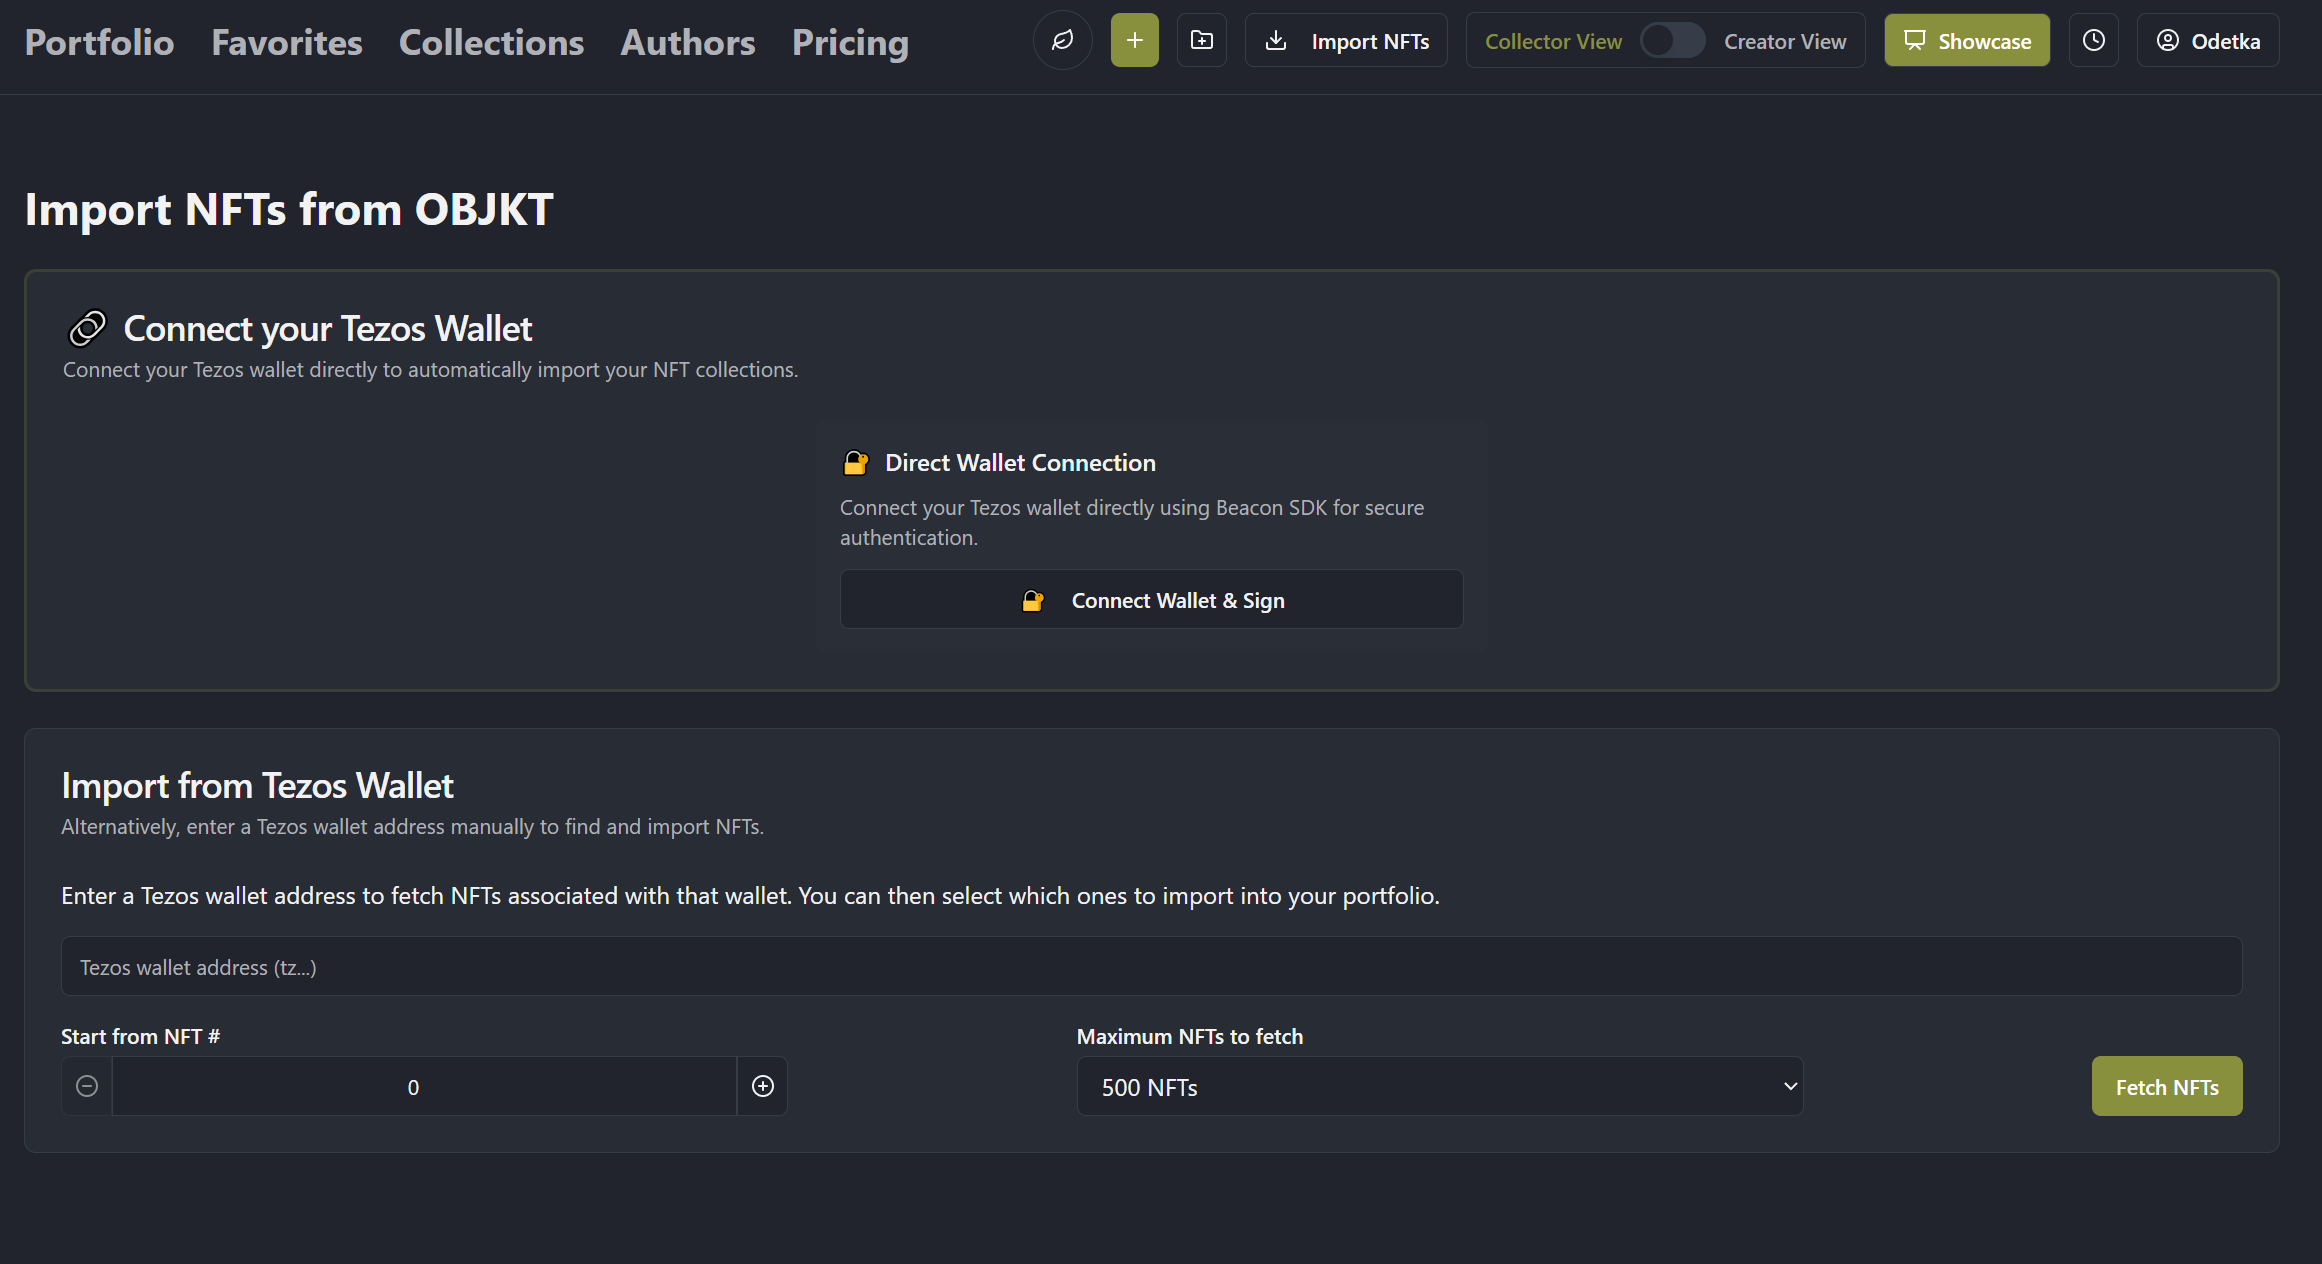2322x1264 pixels.
Task: Open the clock history icon
Action: pyautogui.click(x=2093, y=41)
